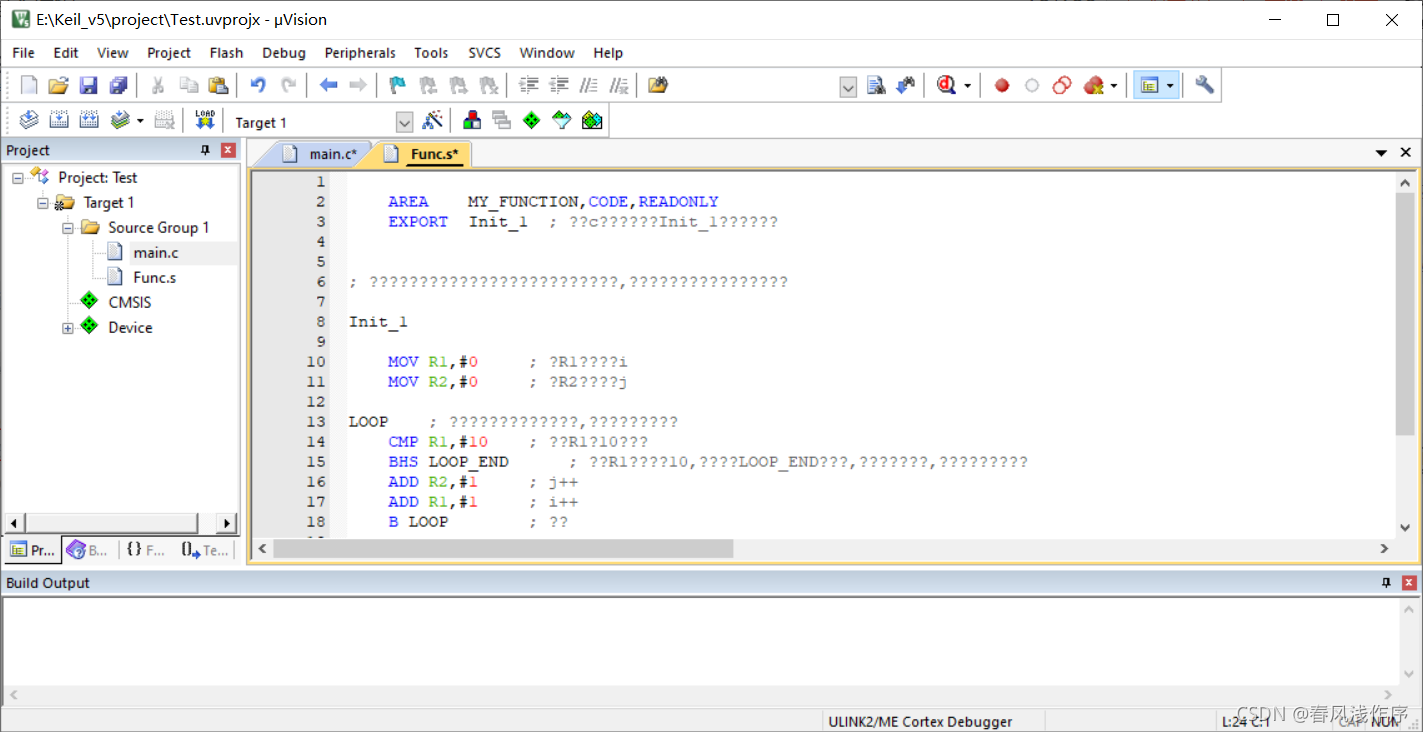The width and height of the screenshot is (1423, 732).
Task: Switch to the main.c* tab
Action: [x=320, y=154]
